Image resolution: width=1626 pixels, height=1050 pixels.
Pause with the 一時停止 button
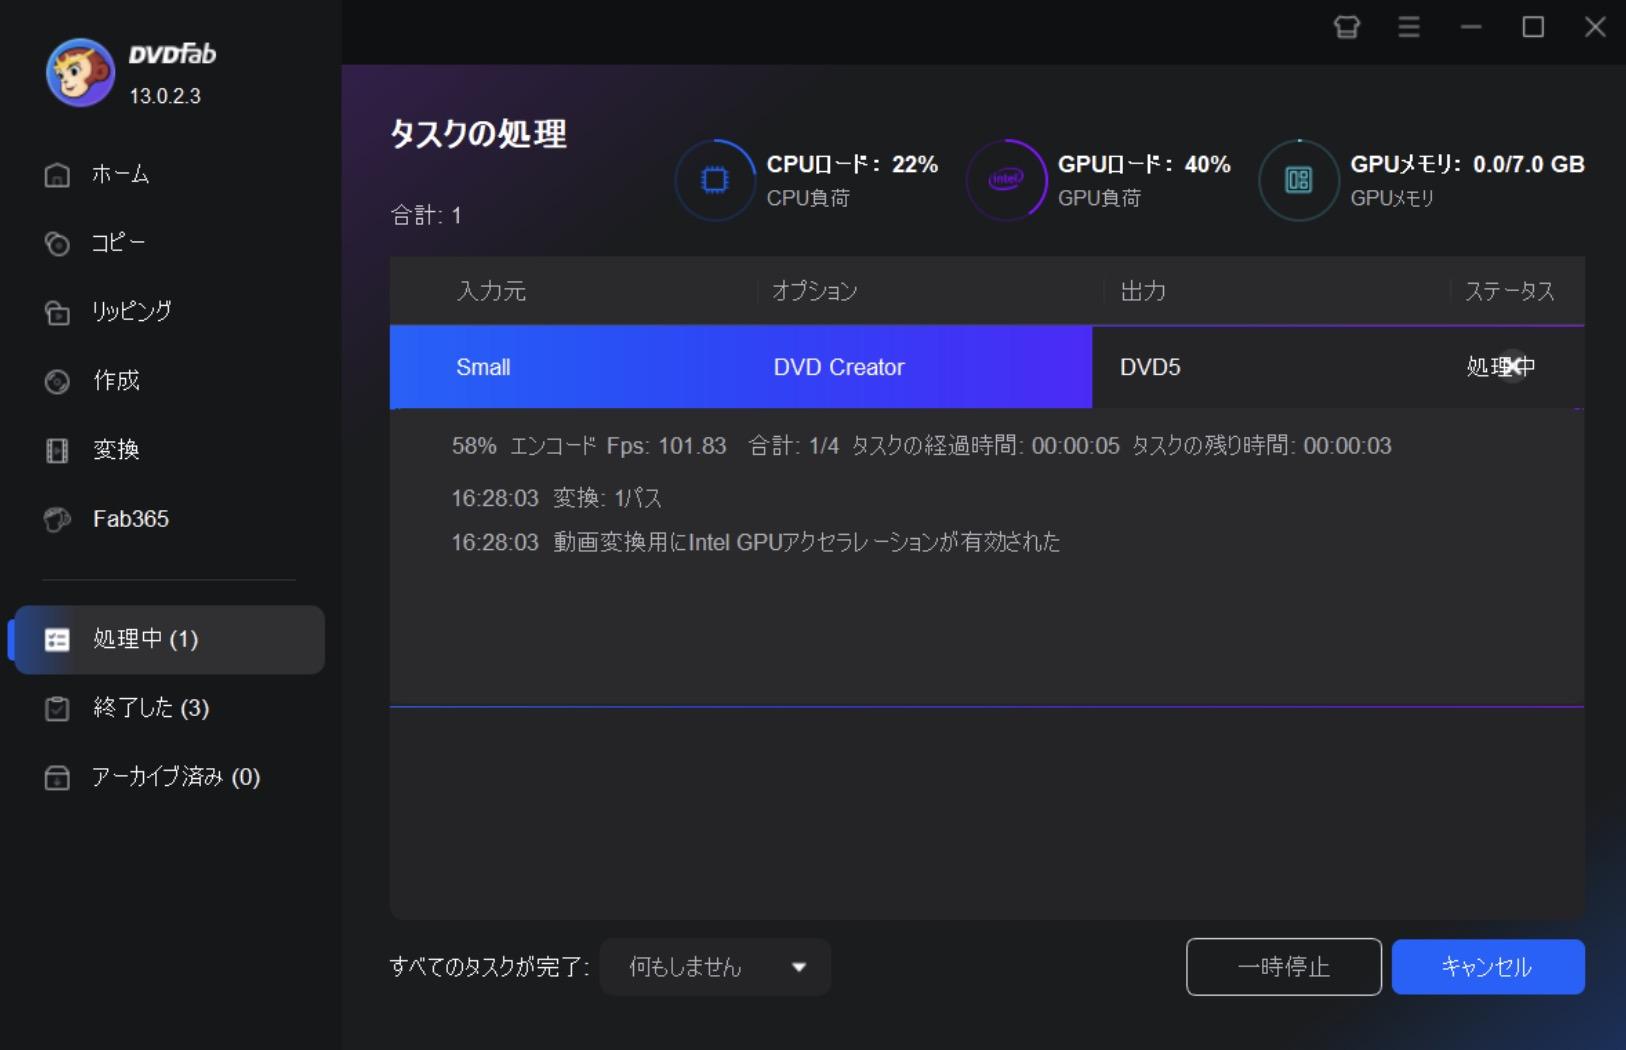1284,967
